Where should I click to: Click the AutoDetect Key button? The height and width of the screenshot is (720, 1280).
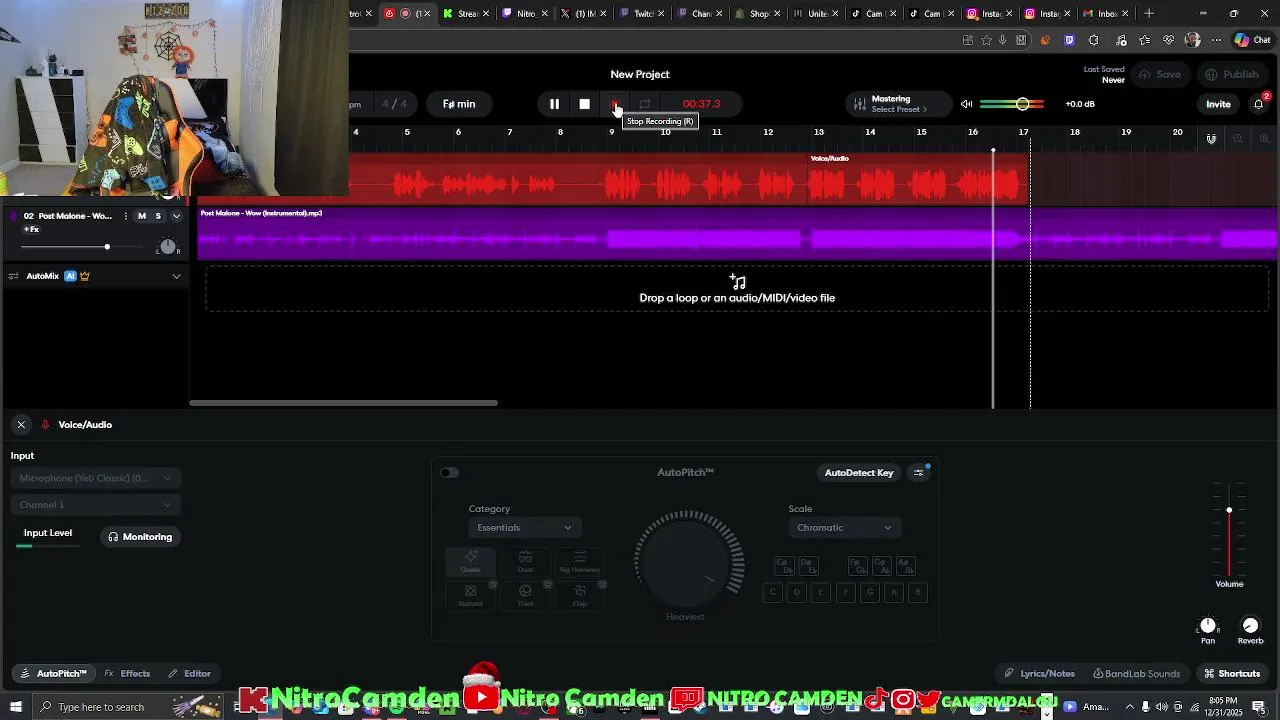(859, 473)
